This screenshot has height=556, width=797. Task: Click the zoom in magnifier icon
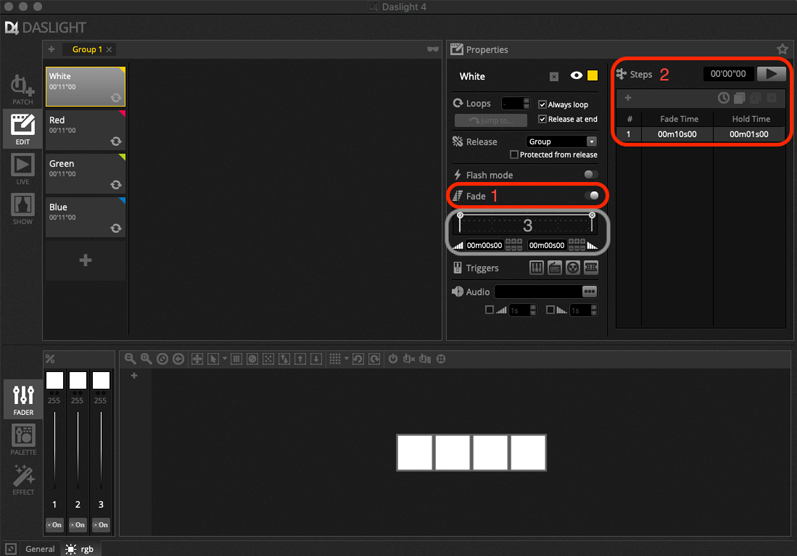[x=146, y=359]
